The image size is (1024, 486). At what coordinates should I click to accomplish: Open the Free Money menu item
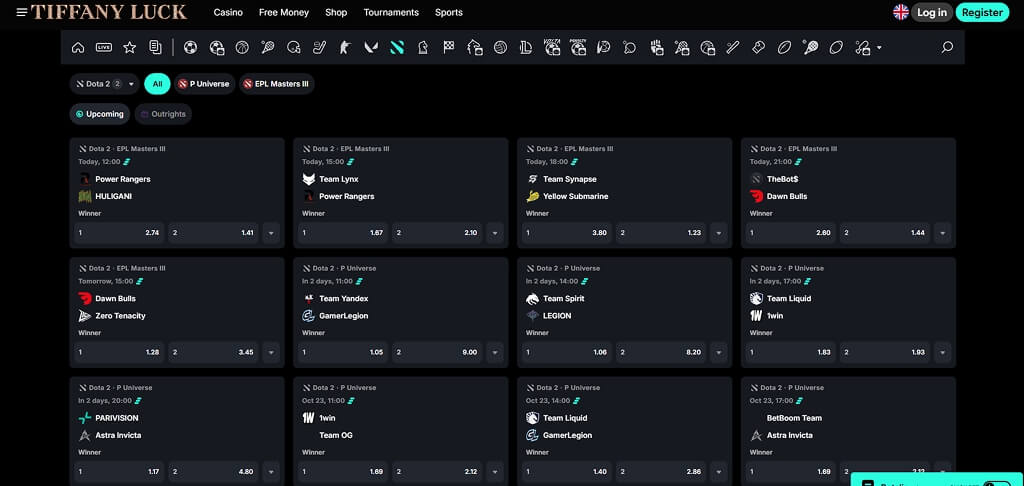(x=284, y=12)
